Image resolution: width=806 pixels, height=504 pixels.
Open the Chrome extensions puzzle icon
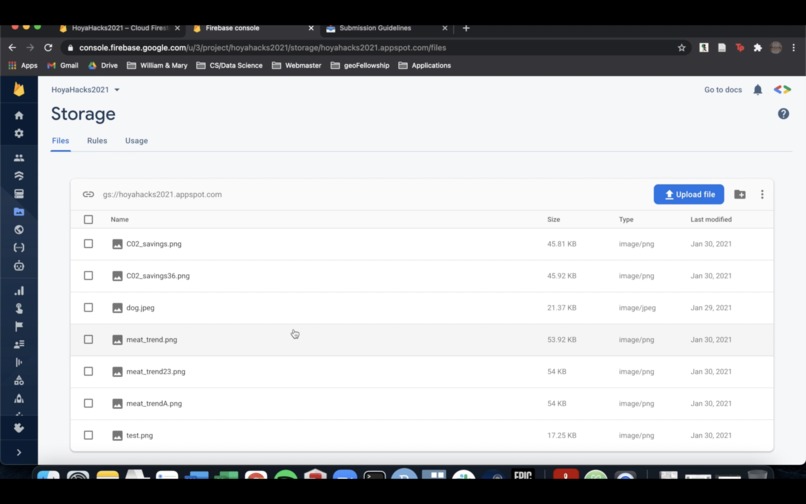(758, 48)
